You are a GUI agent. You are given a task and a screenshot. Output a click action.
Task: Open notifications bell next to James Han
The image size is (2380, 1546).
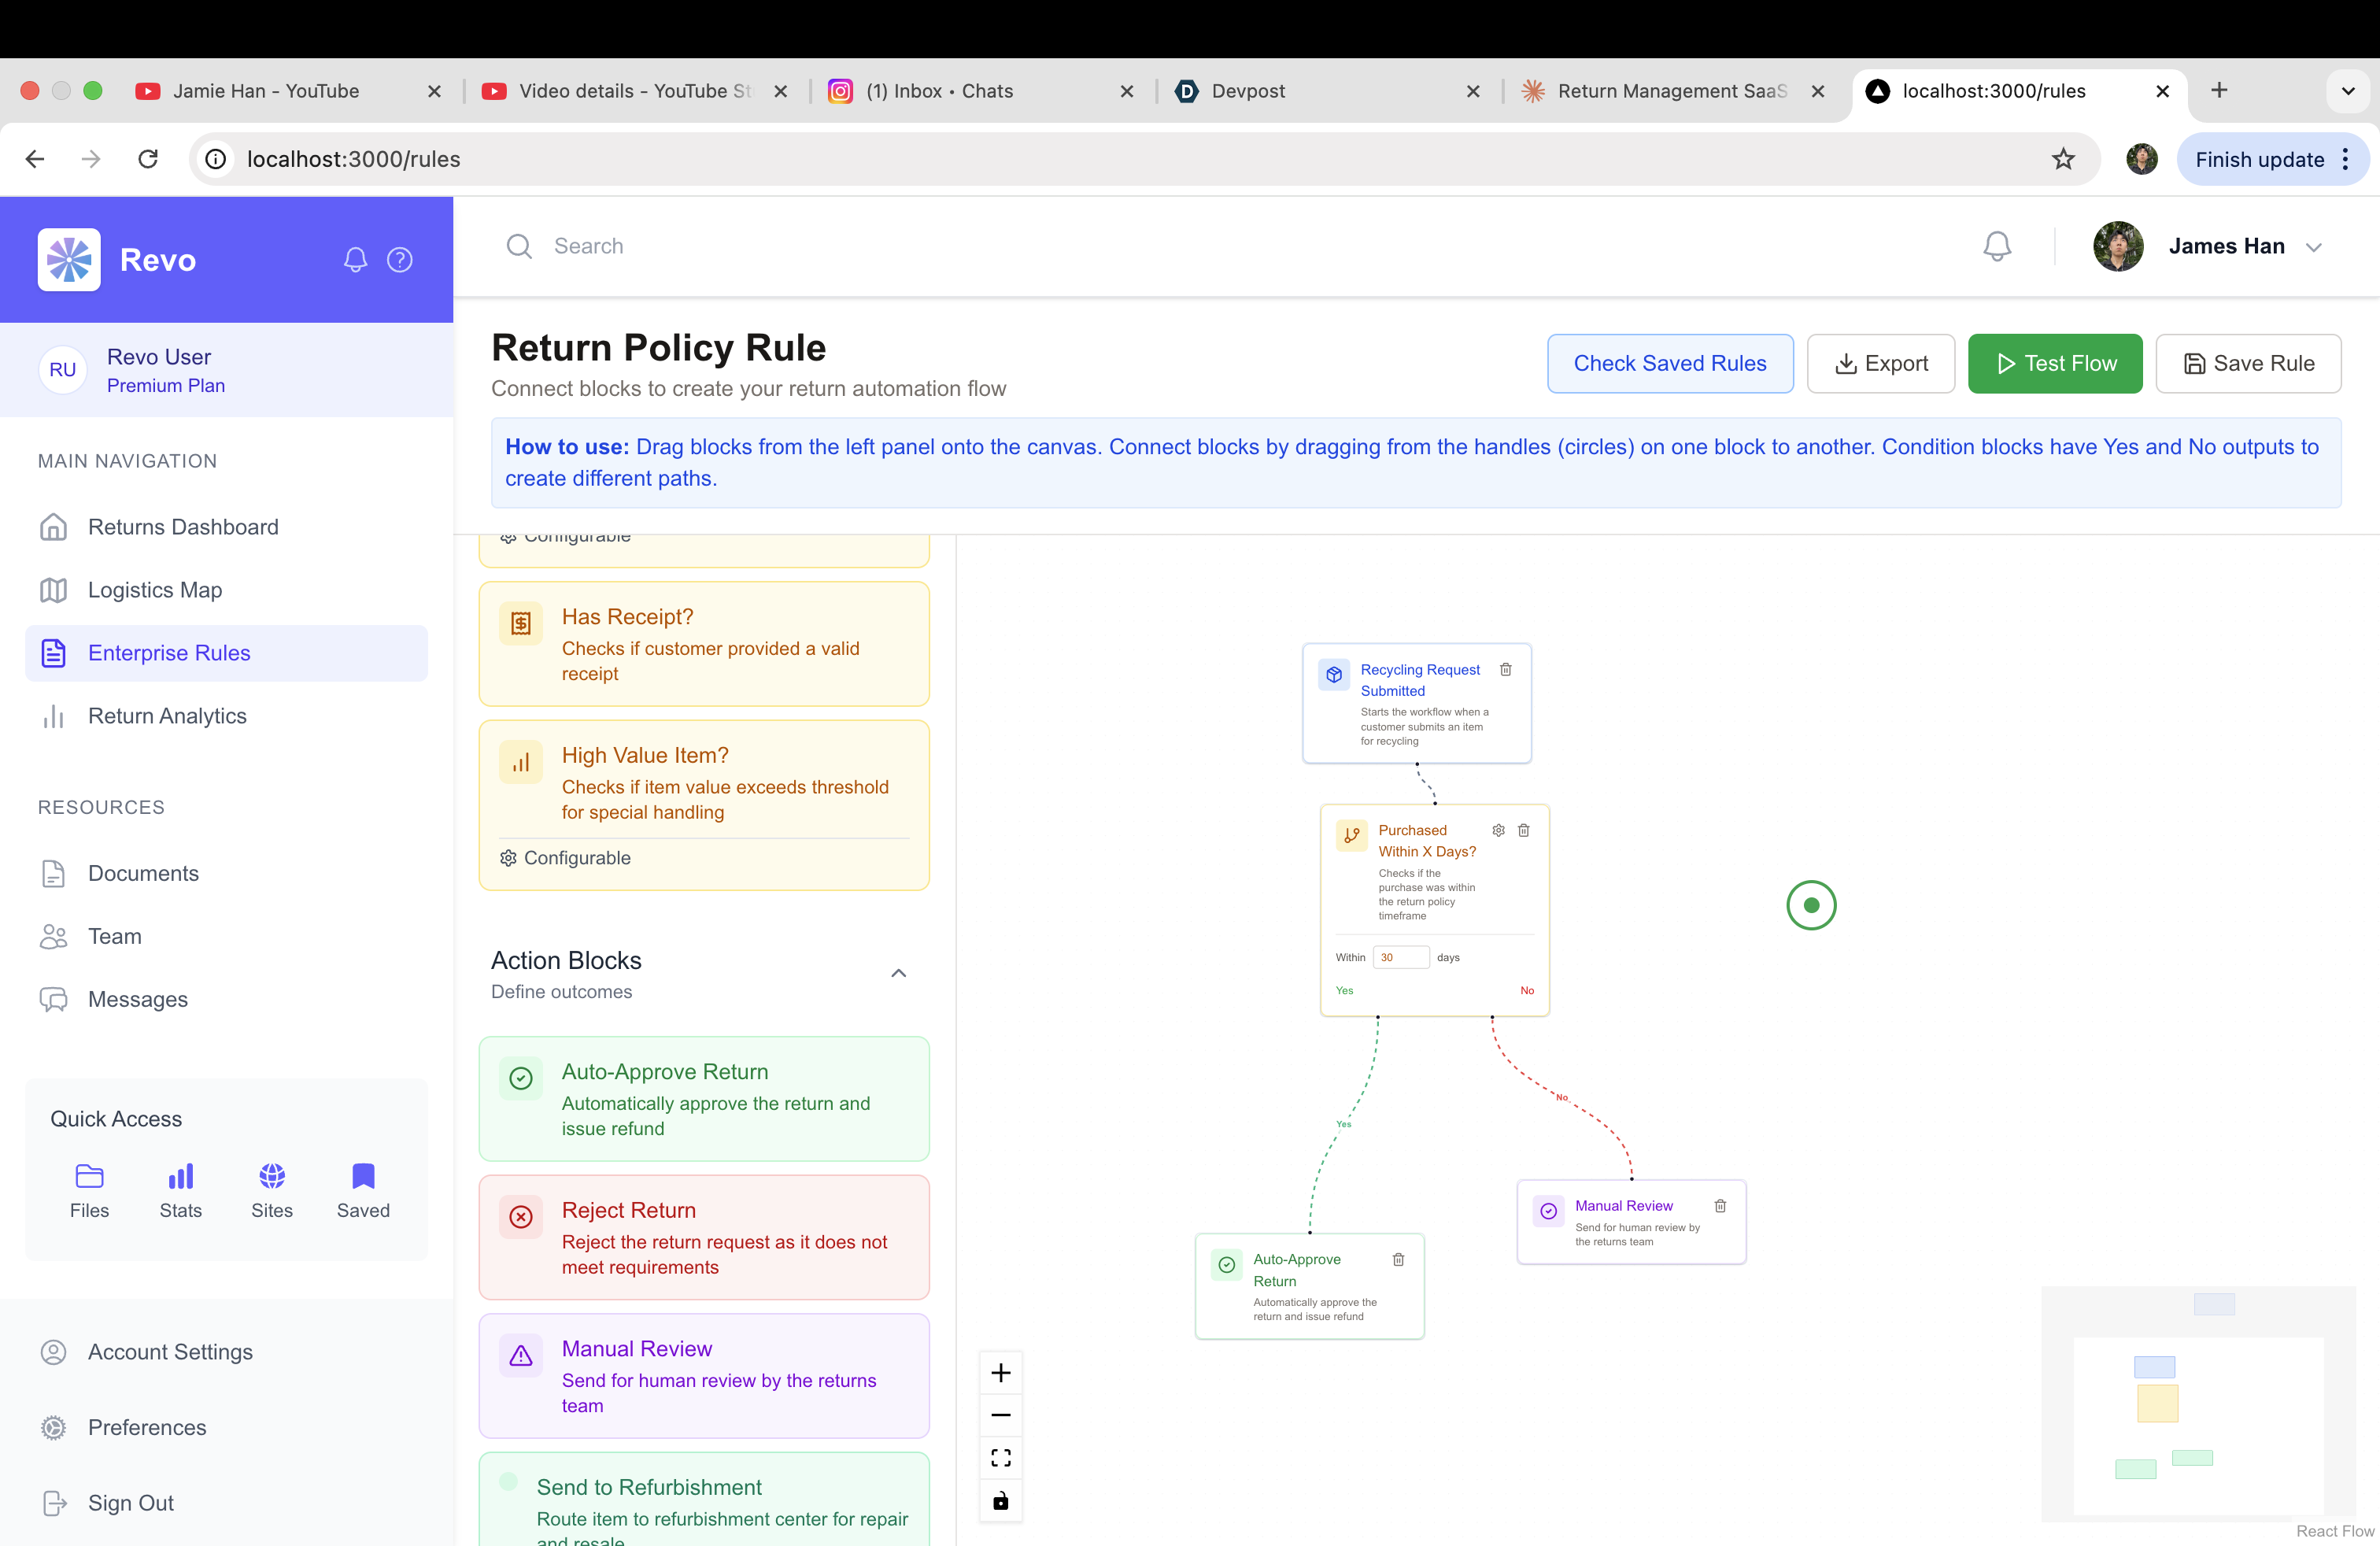pos(1996,246)
